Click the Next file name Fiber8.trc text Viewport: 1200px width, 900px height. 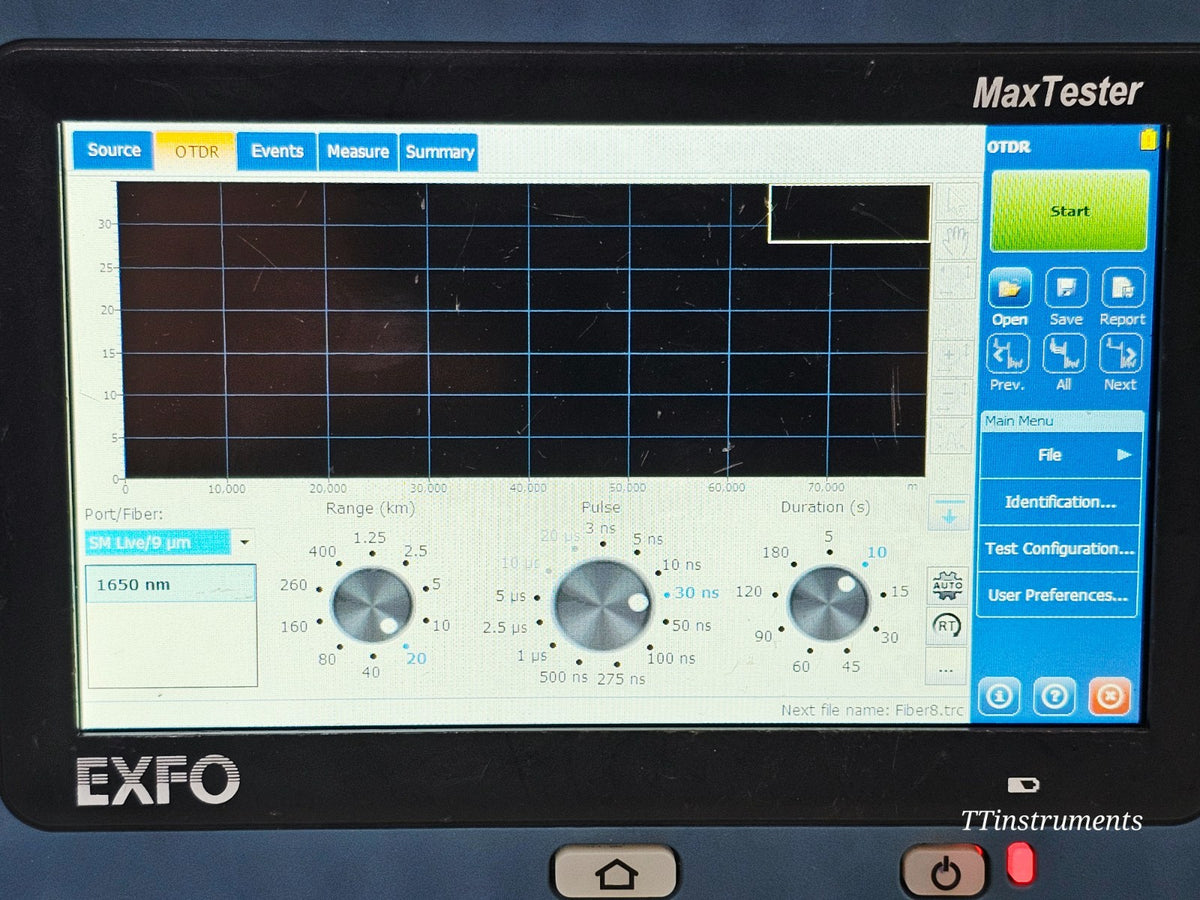click(x=873, y=710)
